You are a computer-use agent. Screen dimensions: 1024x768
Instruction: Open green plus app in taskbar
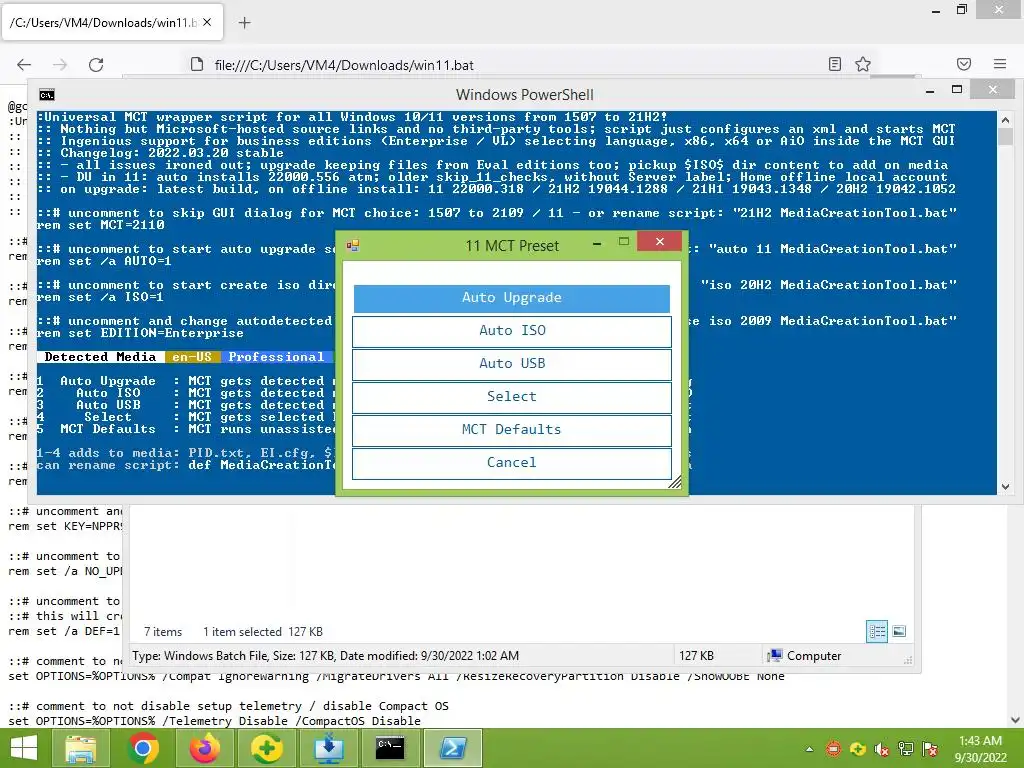coord(266,748)
